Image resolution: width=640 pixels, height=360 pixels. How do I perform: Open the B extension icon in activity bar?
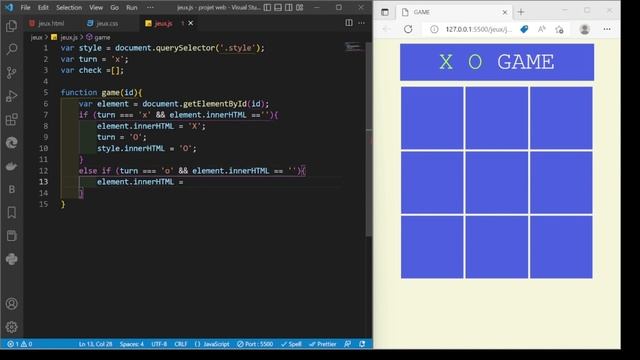[11, 189]
